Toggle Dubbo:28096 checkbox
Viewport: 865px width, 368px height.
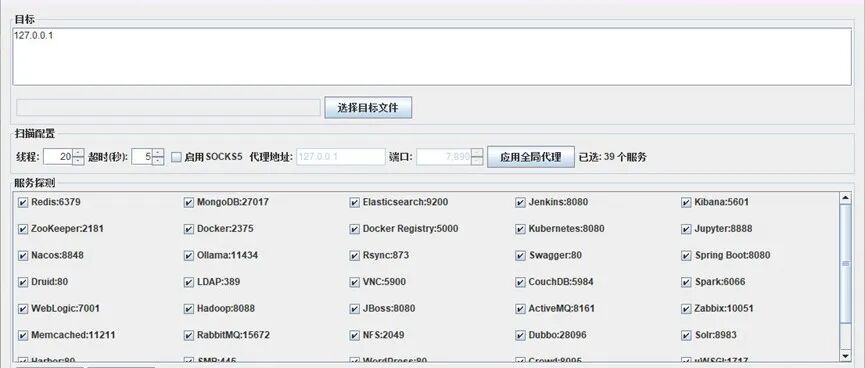520,335
